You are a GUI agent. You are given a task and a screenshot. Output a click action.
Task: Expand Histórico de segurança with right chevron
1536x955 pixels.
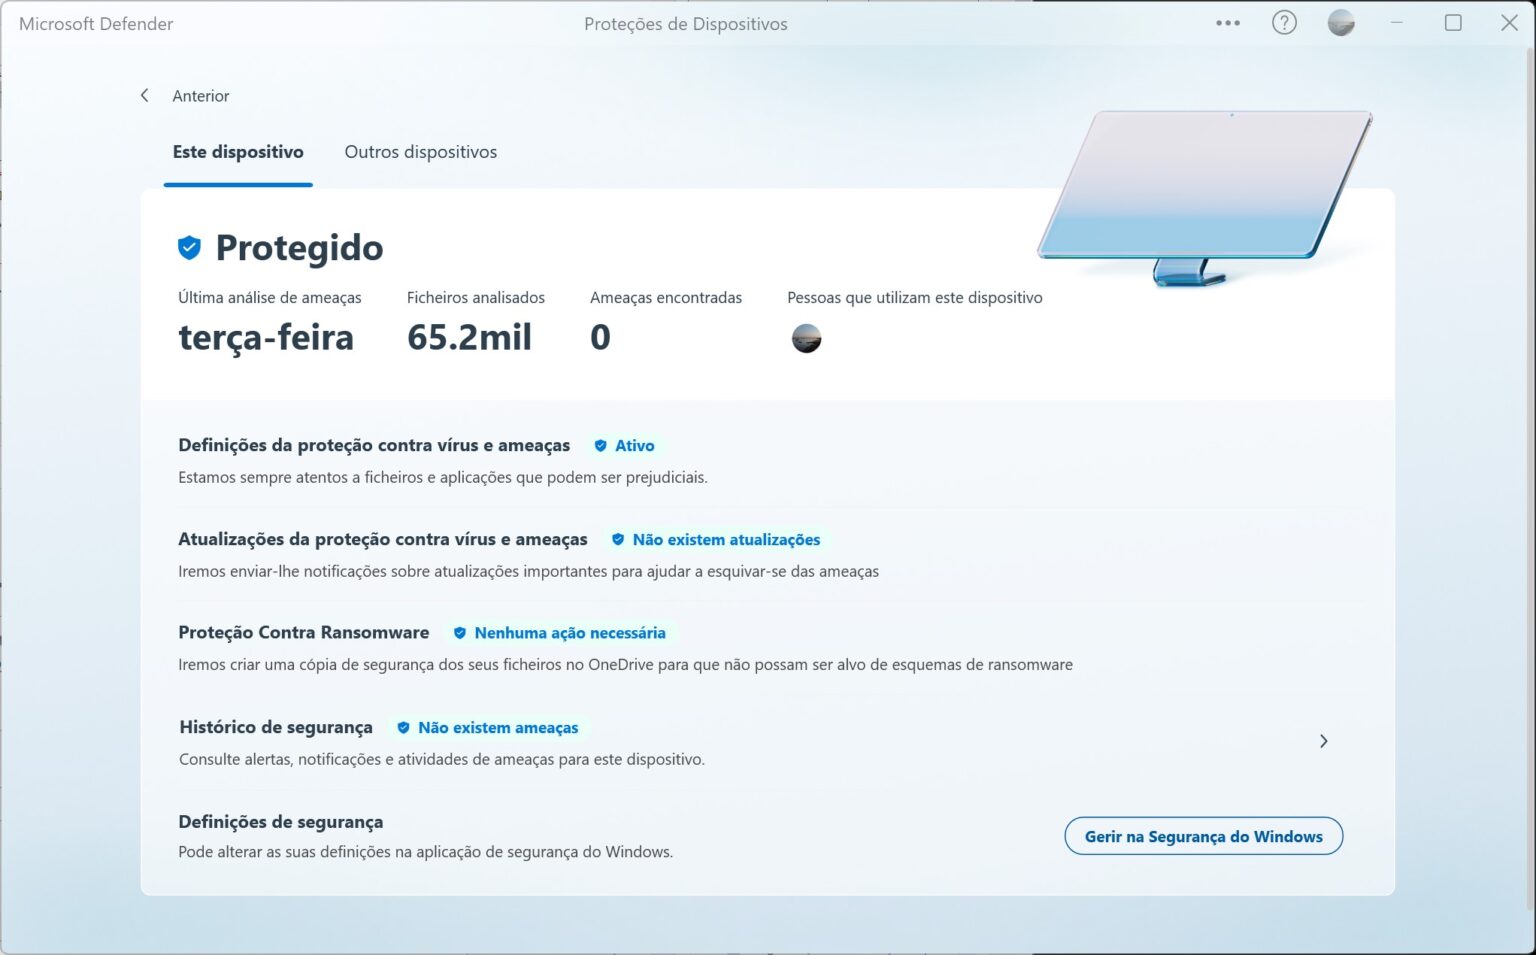pos(1323,741)
